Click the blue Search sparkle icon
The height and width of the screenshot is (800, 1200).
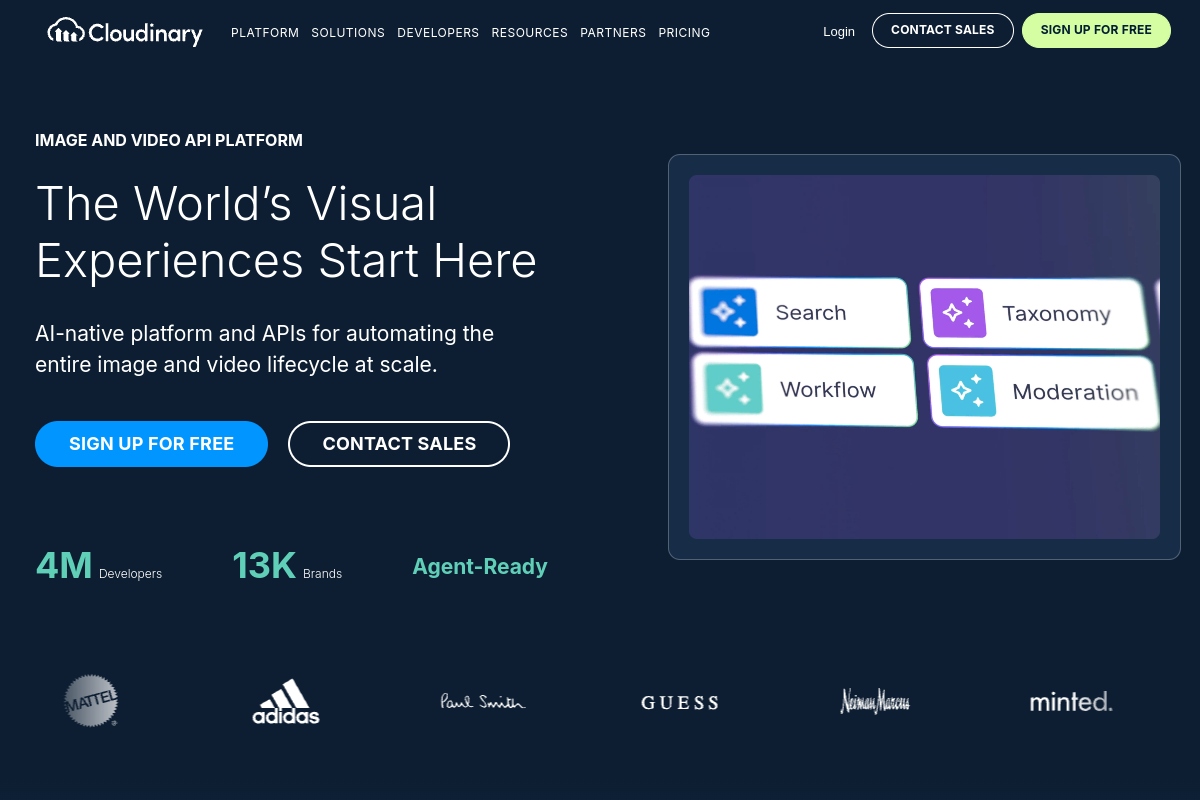729,313
